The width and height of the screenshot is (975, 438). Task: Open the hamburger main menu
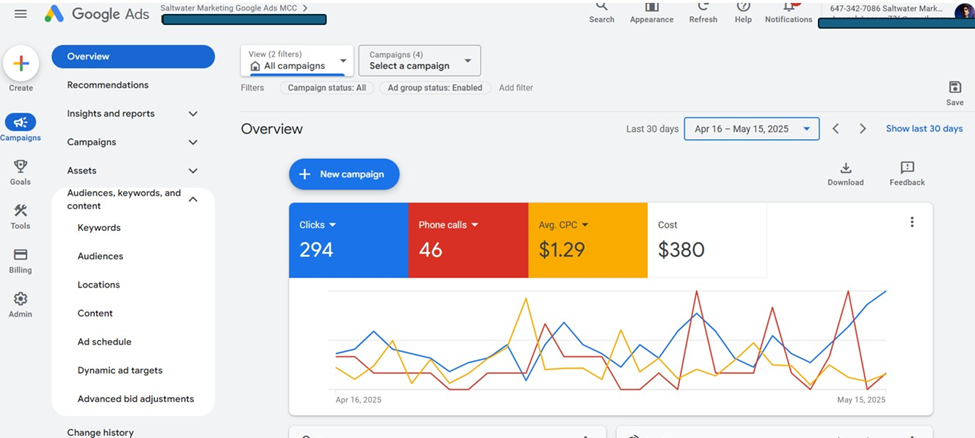(x=21, y=14)
